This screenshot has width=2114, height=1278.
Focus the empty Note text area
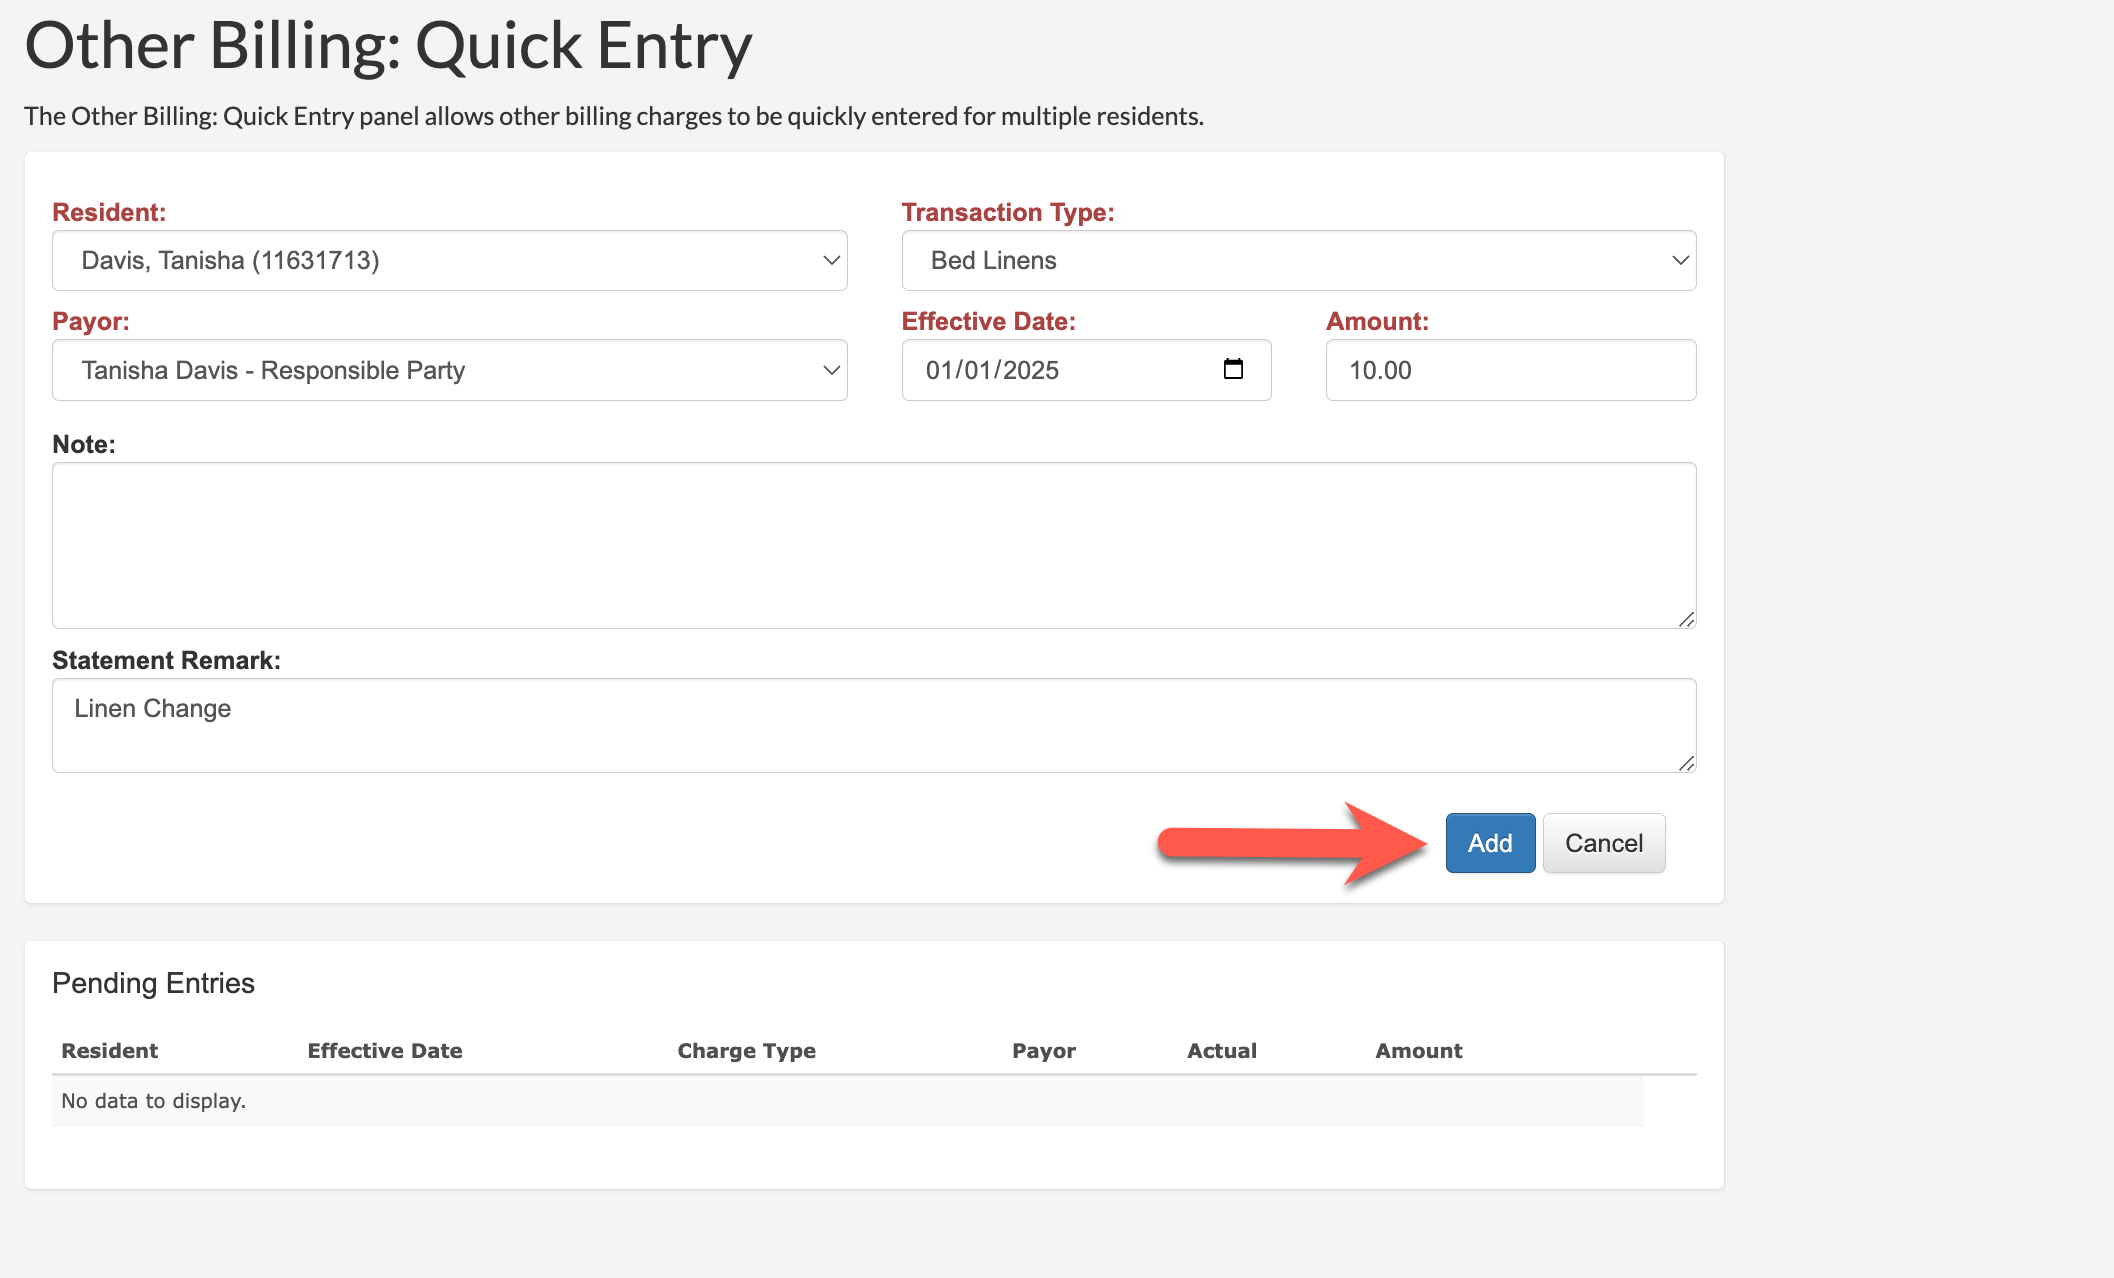(873, 545)
